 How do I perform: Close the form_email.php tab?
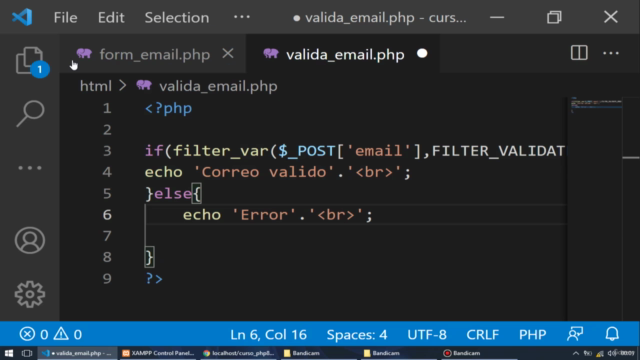tap(228, 53)
